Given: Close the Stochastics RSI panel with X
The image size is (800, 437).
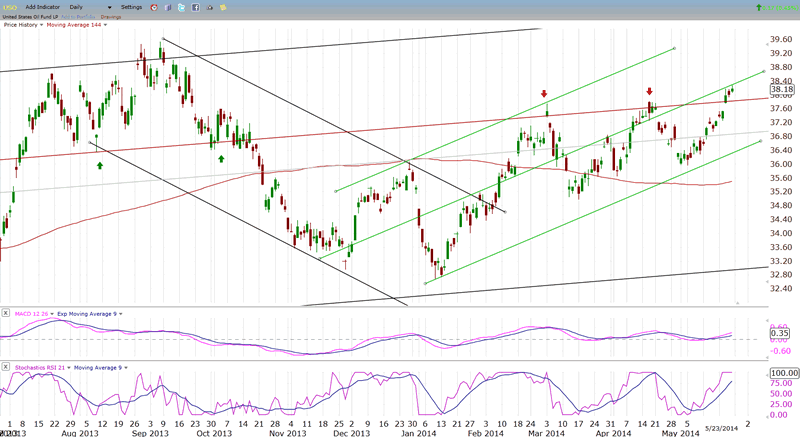Looking at the screenshot, I should pyautogui.click(x=6, y=367).
